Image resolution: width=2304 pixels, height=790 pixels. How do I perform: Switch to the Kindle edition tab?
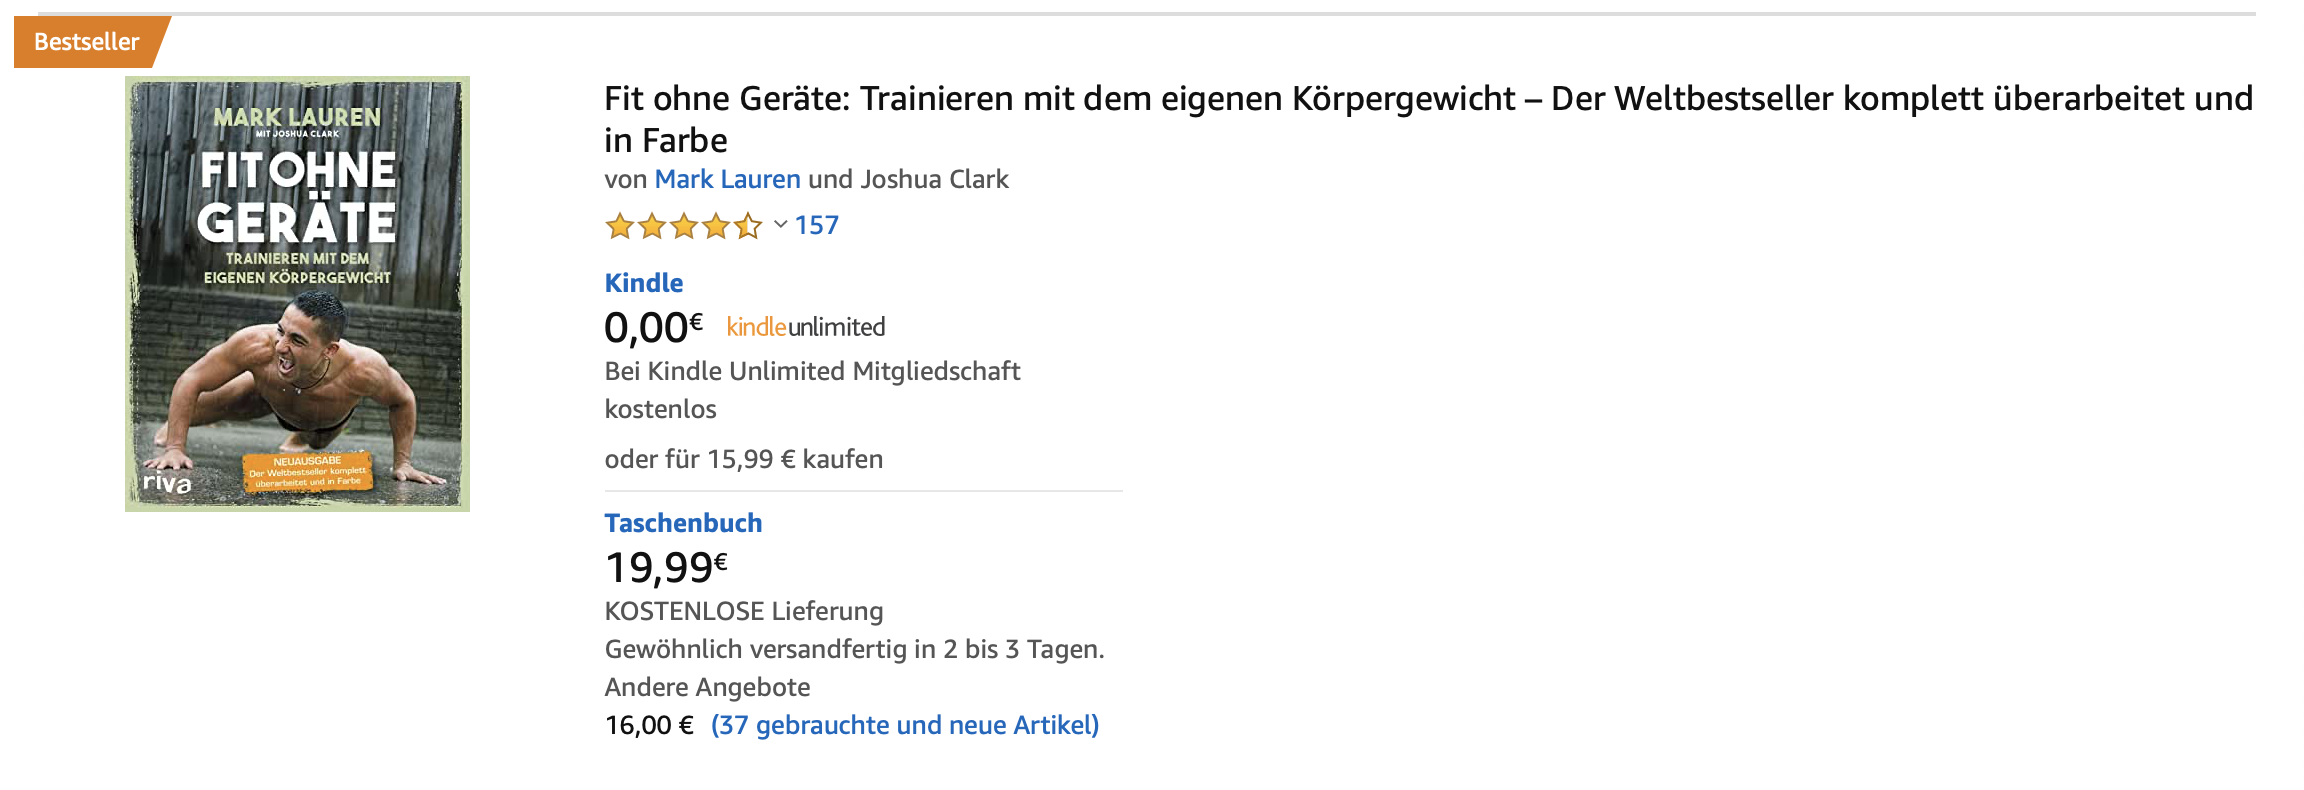[642, 283]
